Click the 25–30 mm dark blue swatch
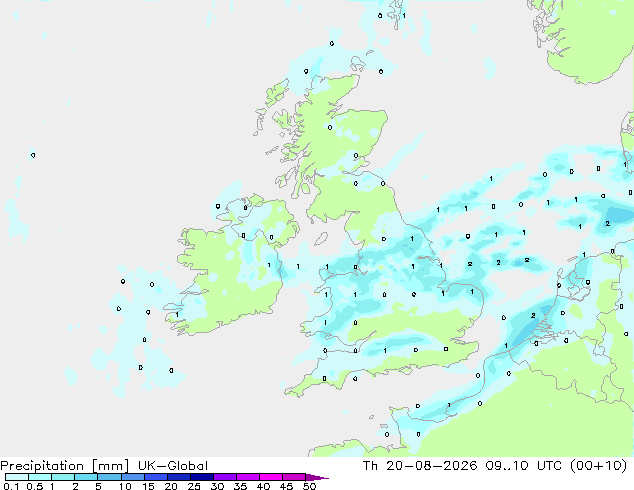The width and height of the screenshot is (634, 490). click(x=201, y=477)
